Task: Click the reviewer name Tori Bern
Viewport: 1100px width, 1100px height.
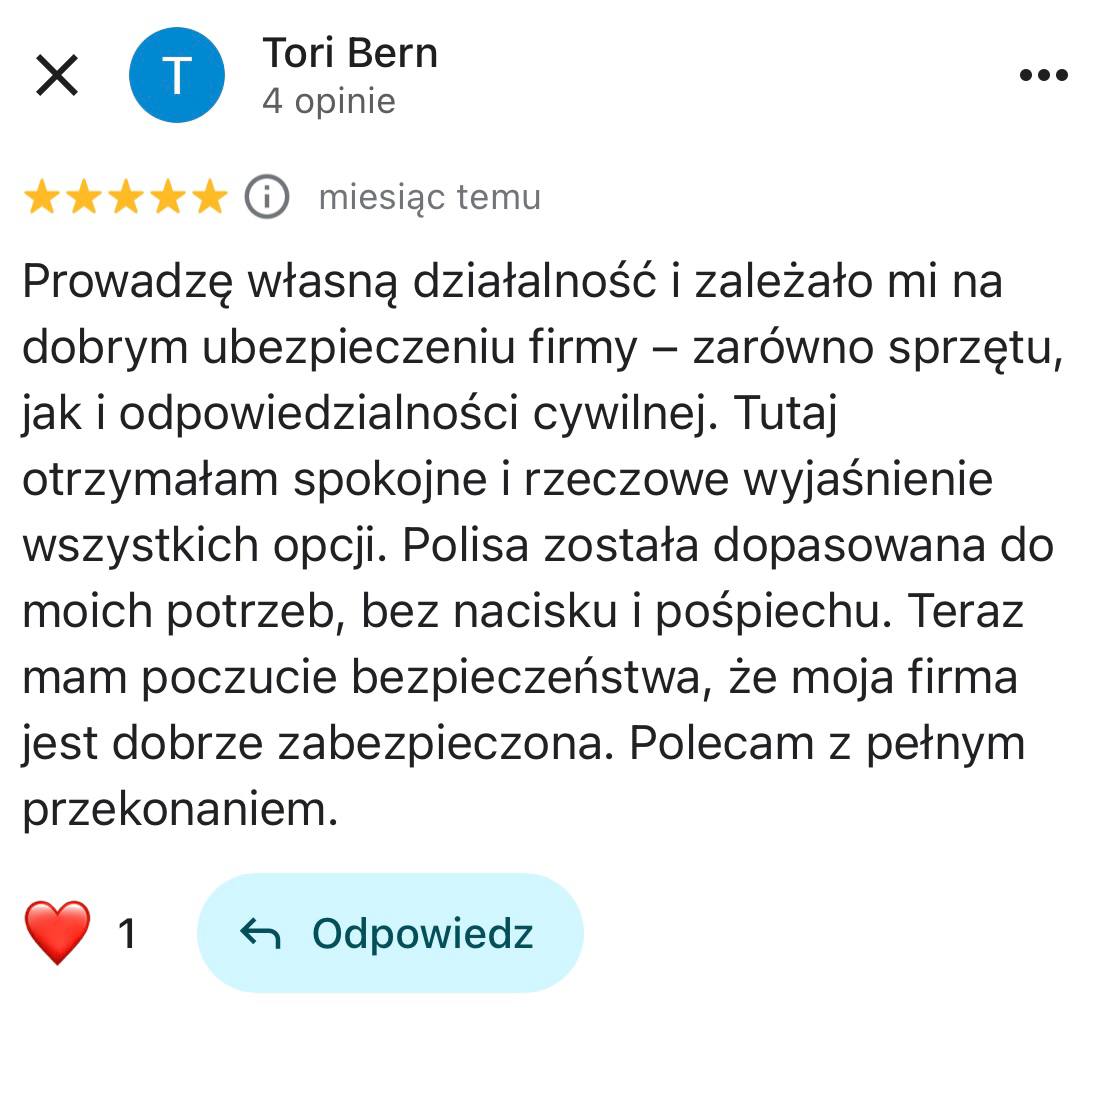Action: coord(350,53)
